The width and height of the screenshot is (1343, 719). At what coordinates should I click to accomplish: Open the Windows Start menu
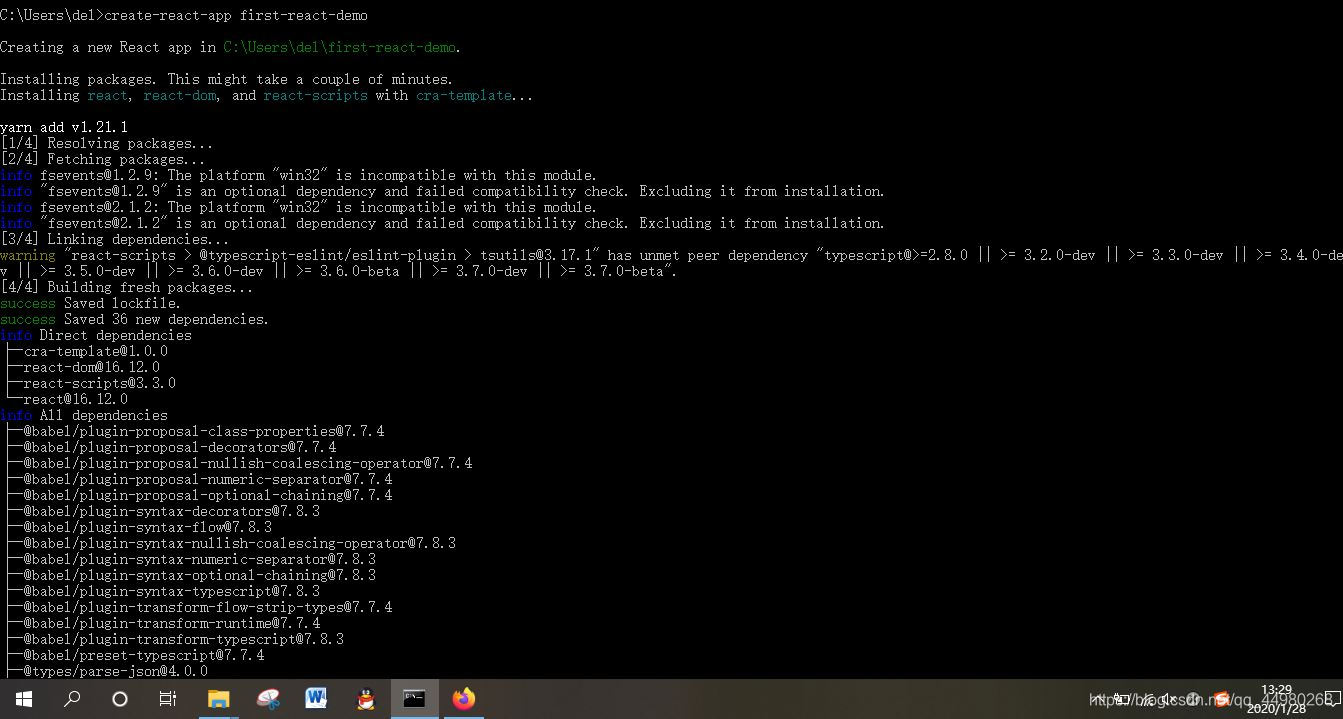[23, 699]
